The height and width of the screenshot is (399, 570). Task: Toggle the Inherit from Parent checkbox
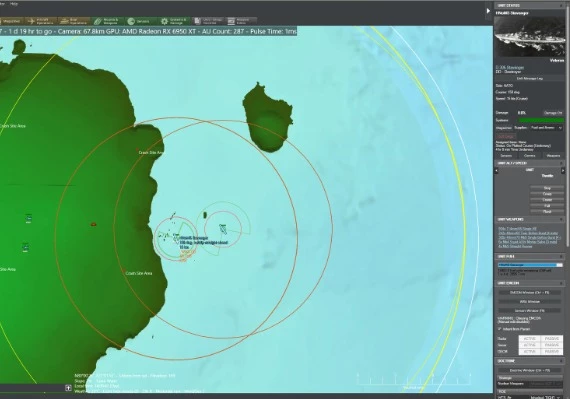tap(500, 329)
